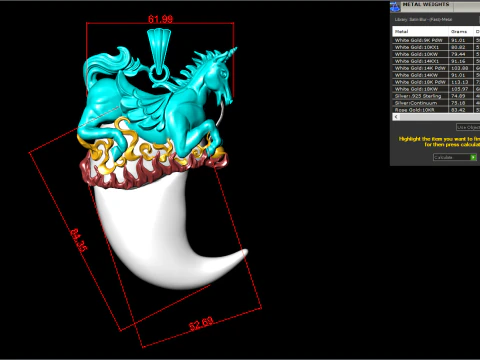
Task: Select the White Gold 10KX1 row
Action: [x=436, y=47]
